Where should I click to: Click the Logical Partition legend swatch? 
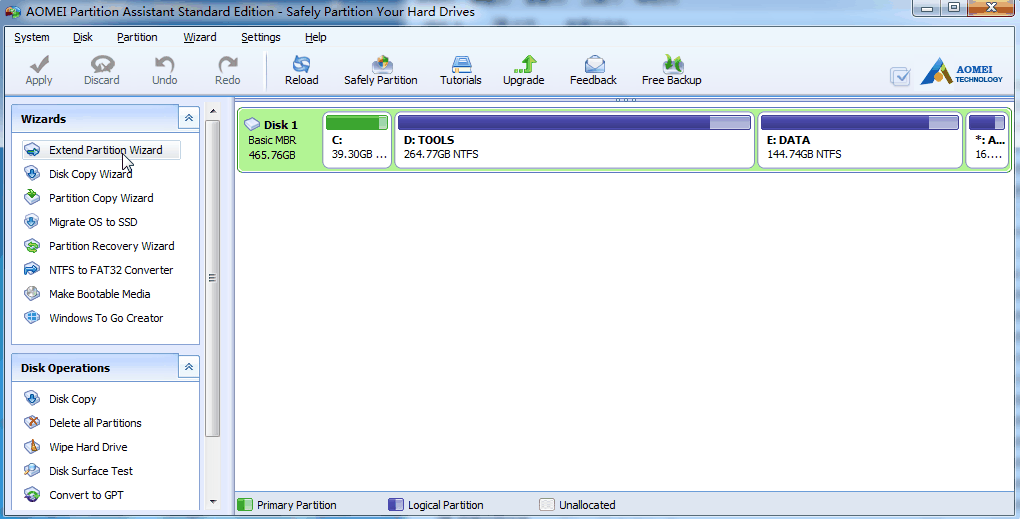[396, 505]
